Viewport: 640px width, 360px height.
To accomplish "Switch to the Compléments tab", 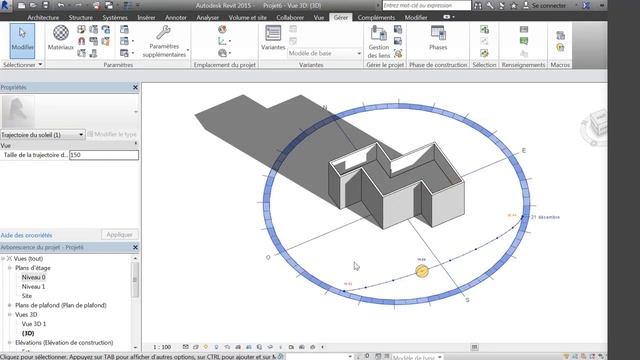I will (x=376, y=18).
